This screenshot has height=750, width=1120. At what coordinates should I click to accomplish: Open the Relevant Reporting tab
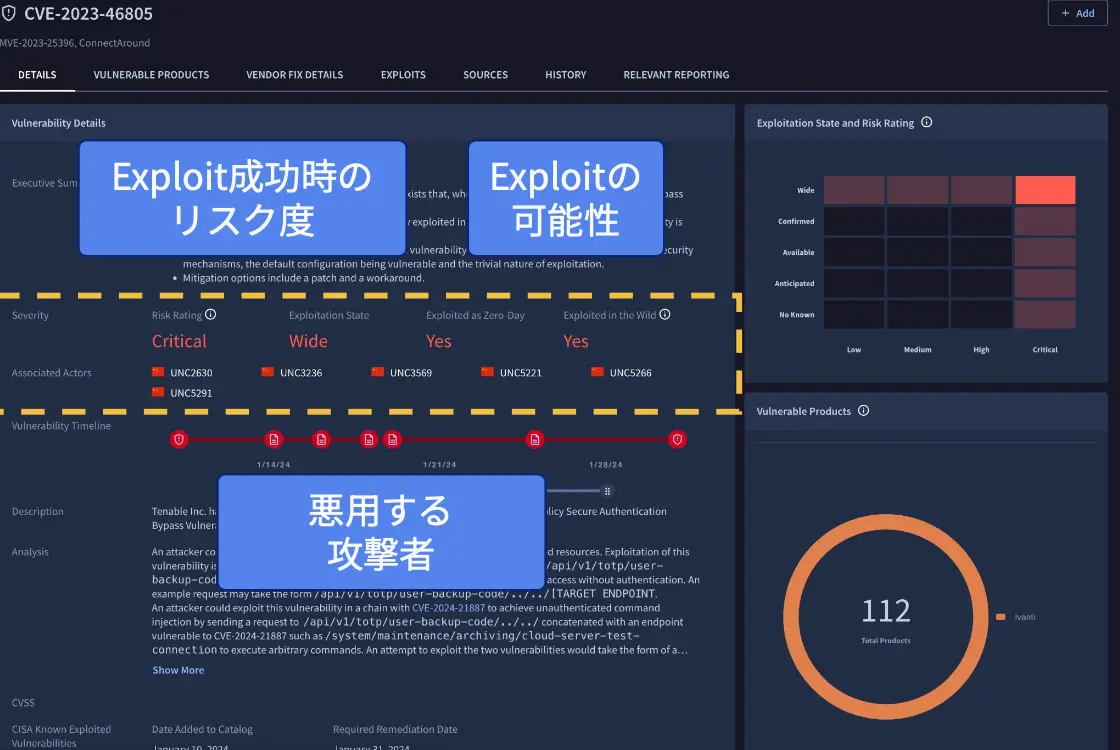point(676,75)
